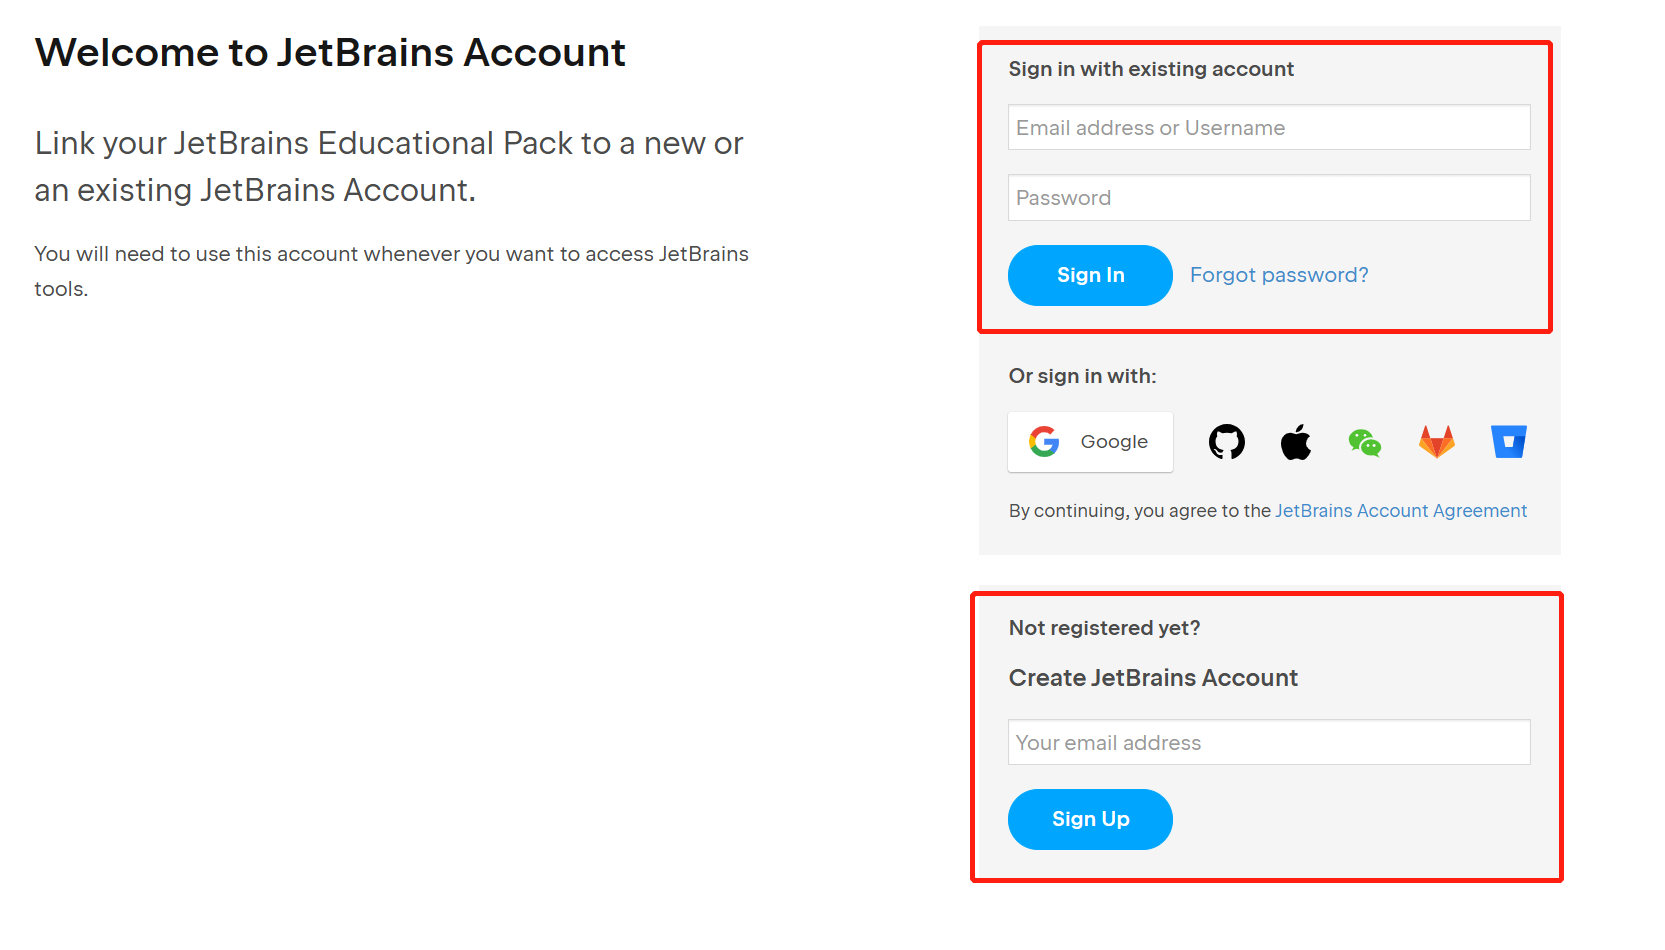Click the Or sign in with: label
The width and height of the screenshot is (1665, 950).
(1082, 376)
